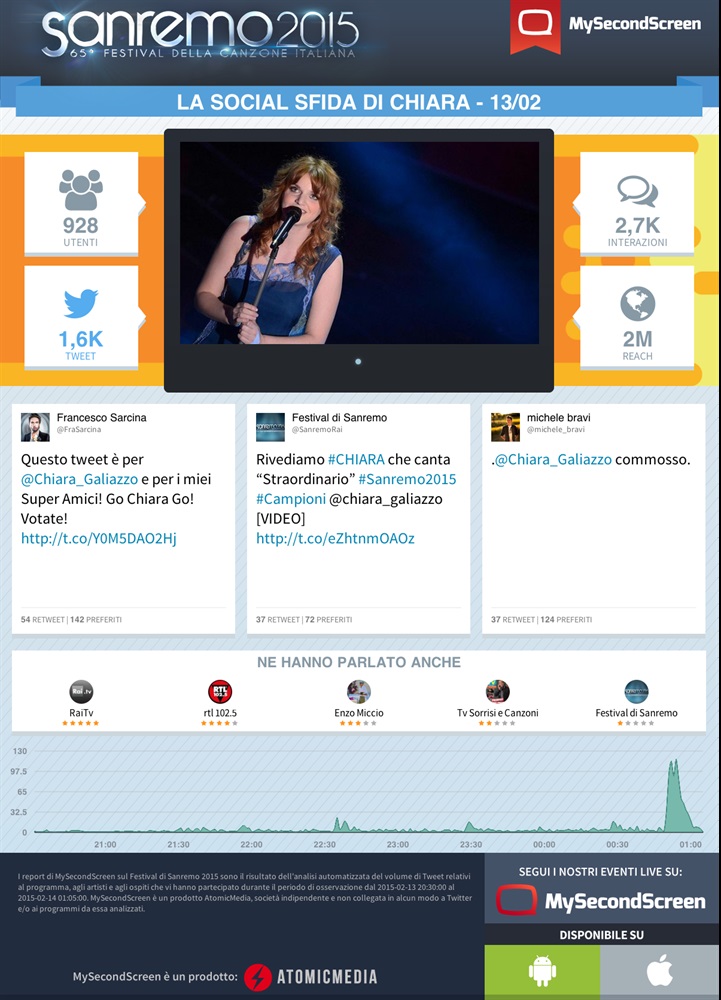Click the Apple download icon

pos(660,971)
